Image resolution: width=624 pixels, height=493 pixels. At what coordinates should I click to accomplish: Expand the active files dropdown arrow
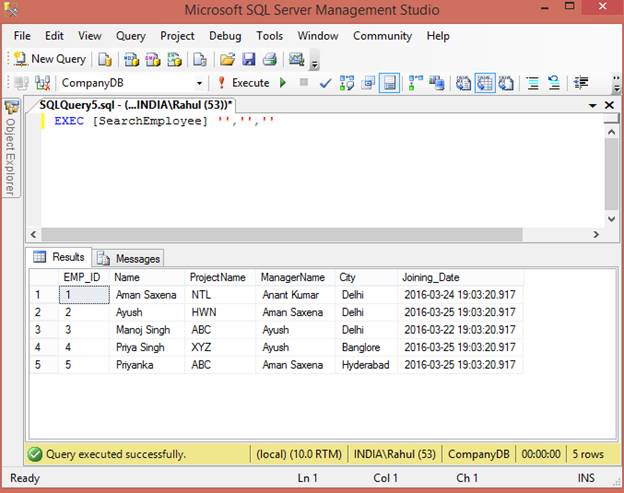(x=593, y=105)
